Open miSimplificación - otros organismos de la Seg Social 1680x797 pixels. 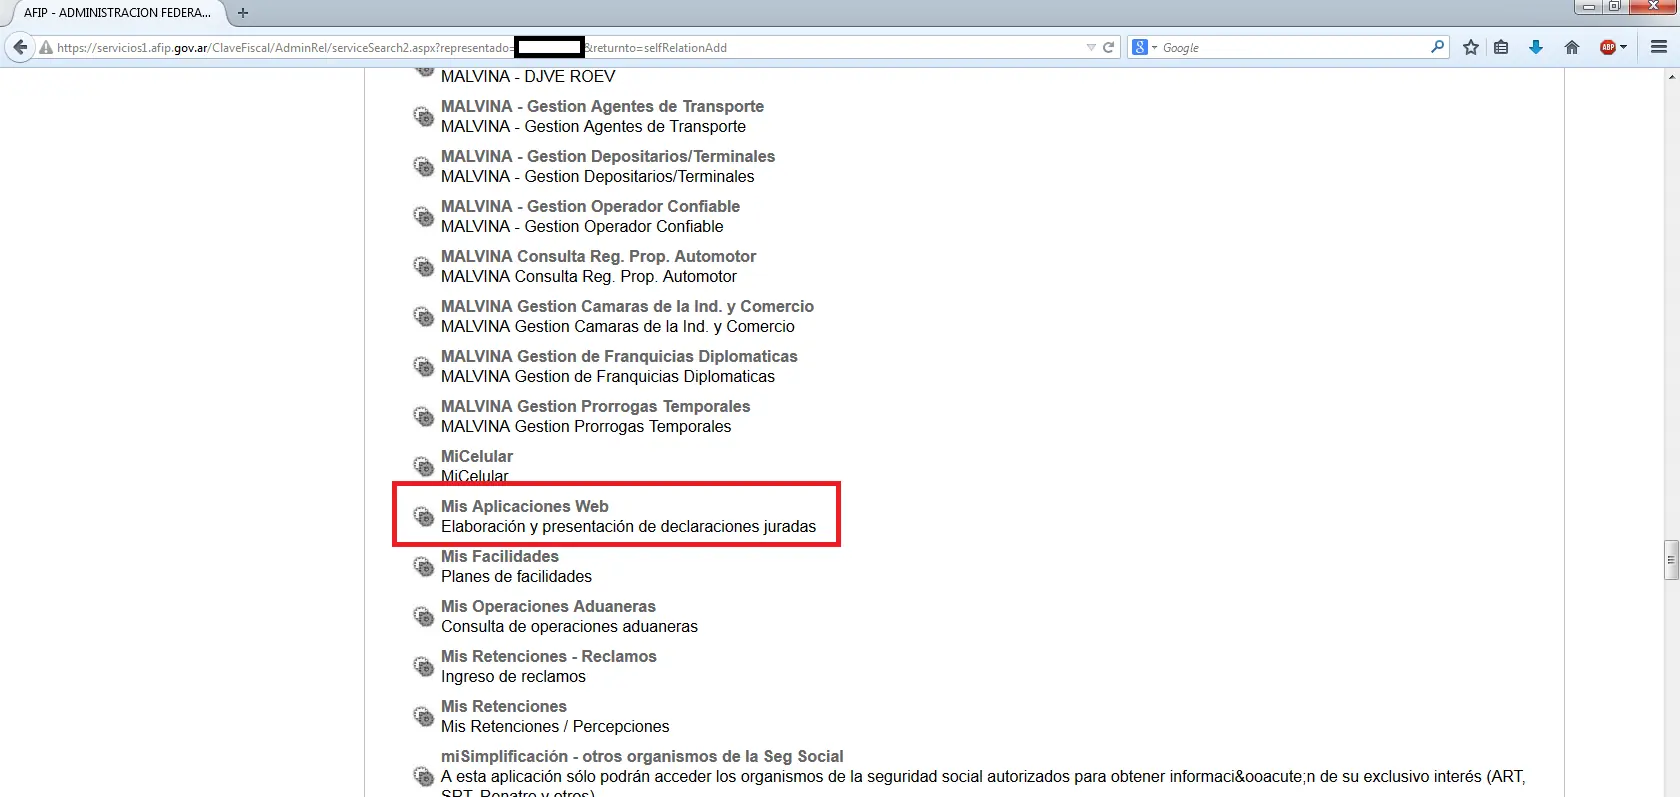642,756
